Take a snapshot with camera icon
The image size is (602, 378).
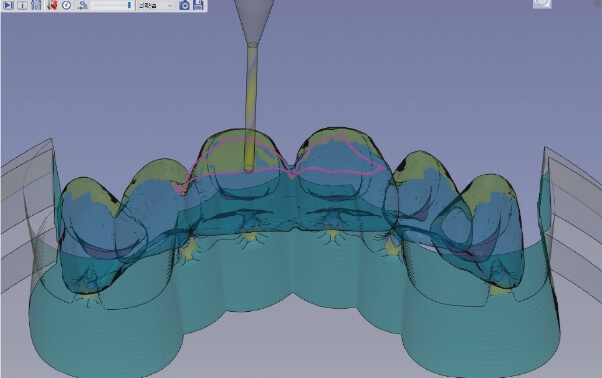tap(184, 5)
